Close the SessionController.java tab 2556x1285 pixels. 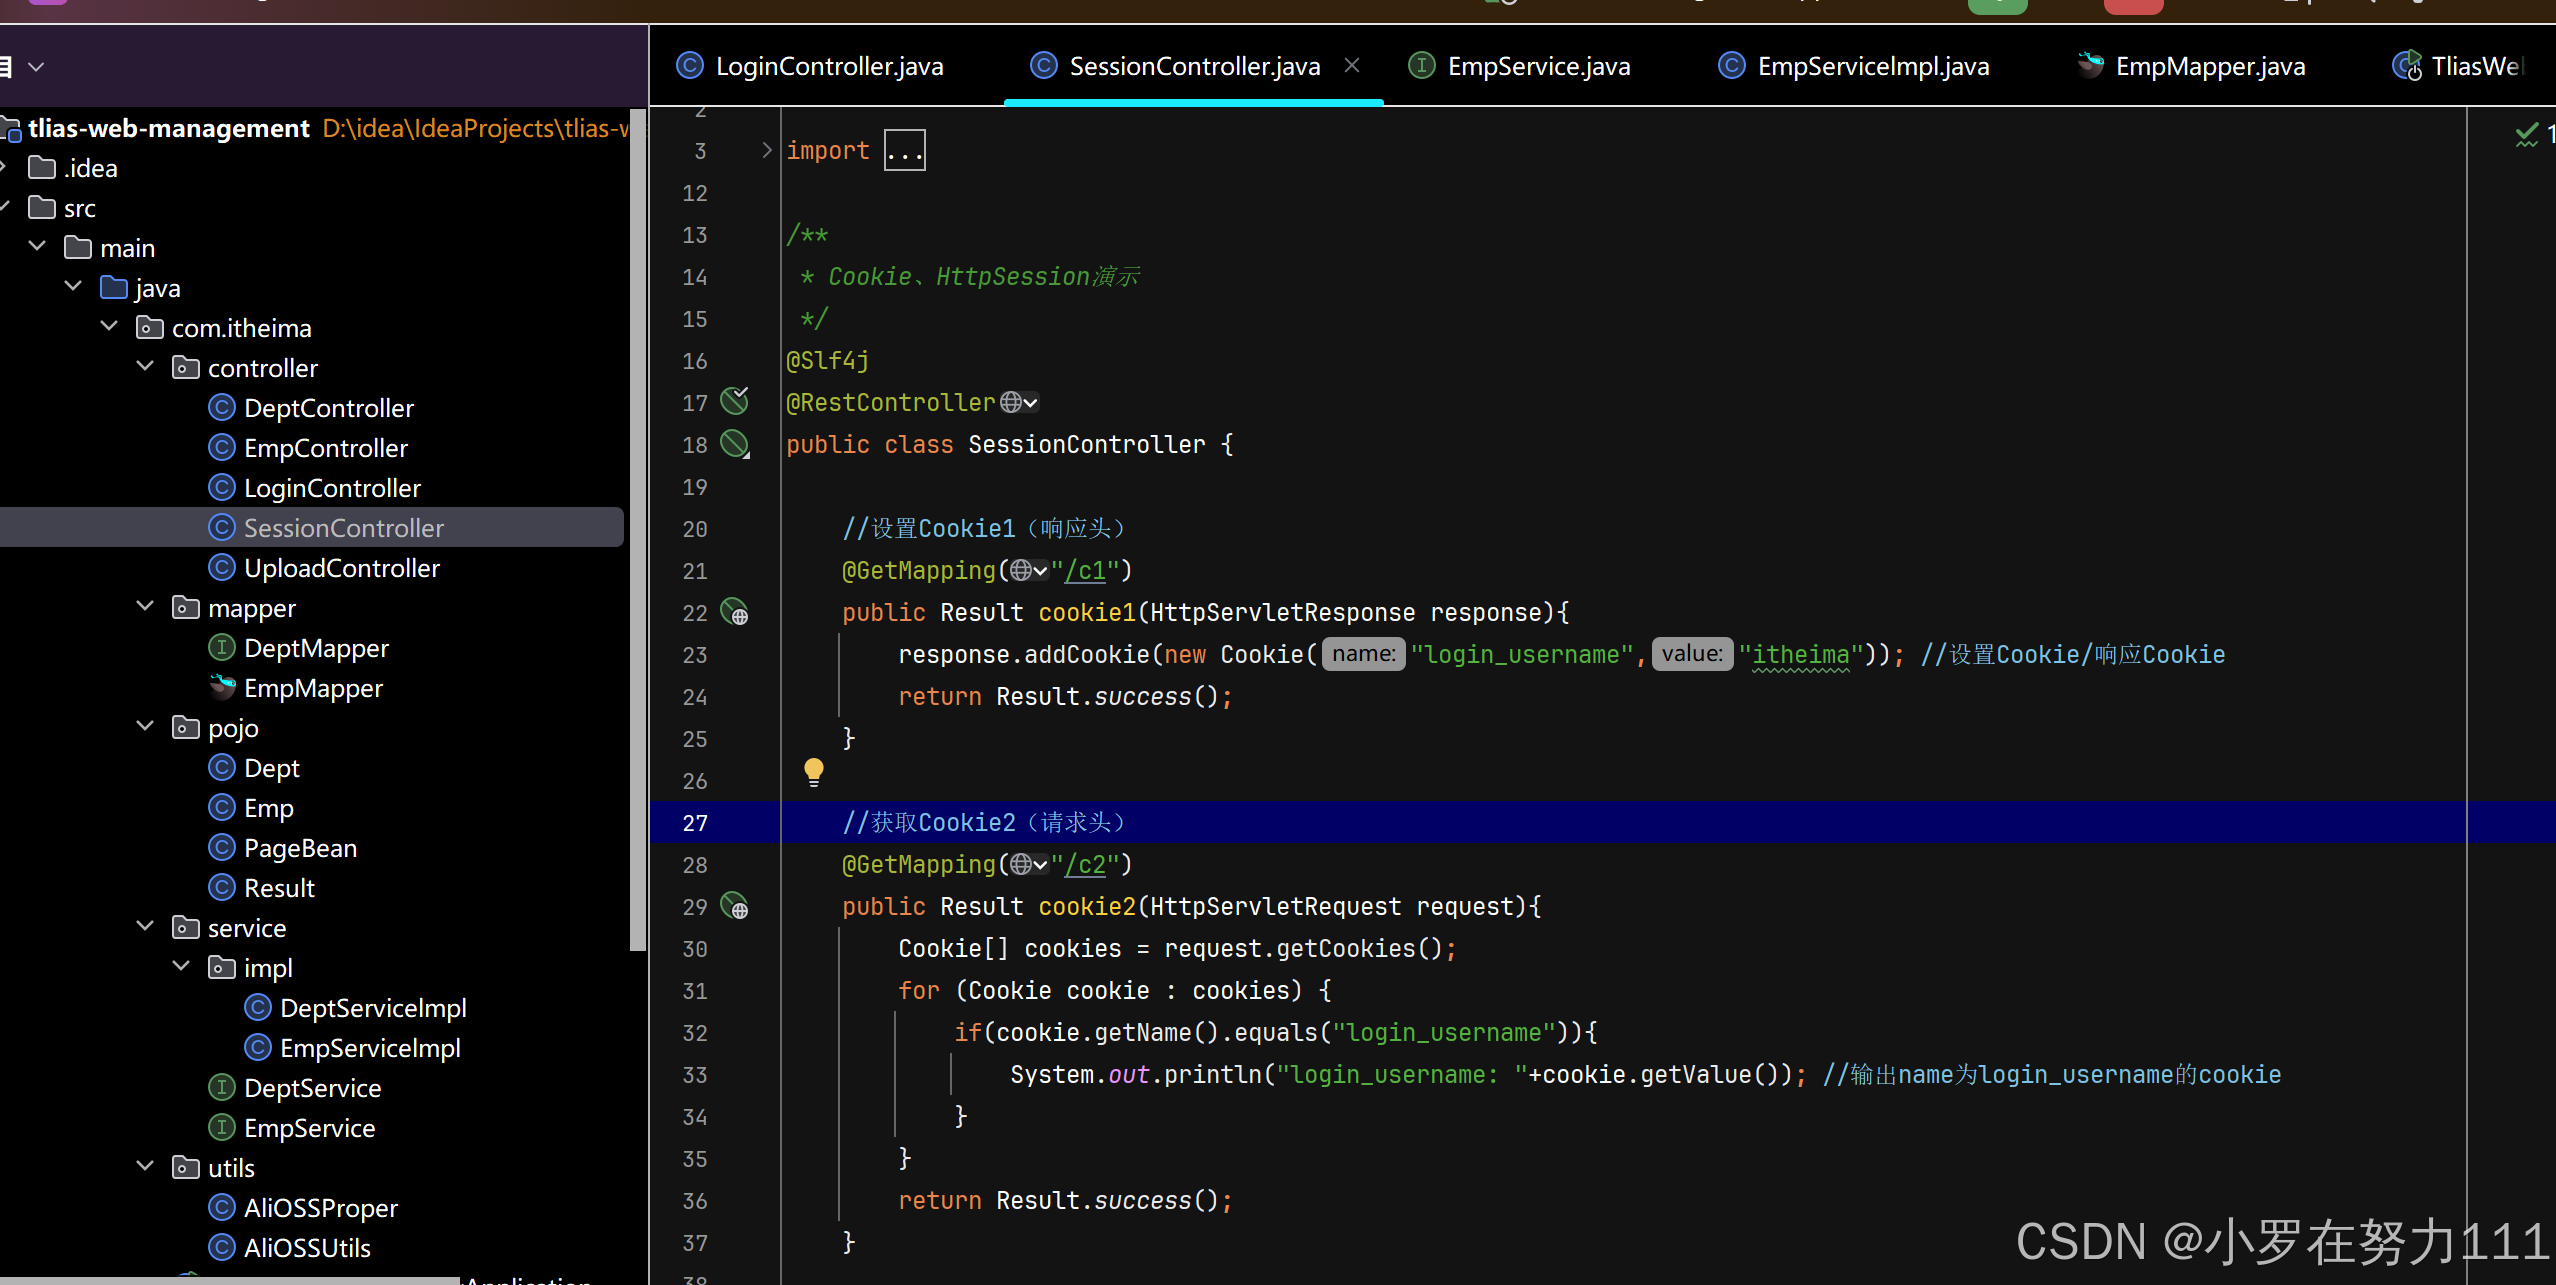coord(1352,65)
